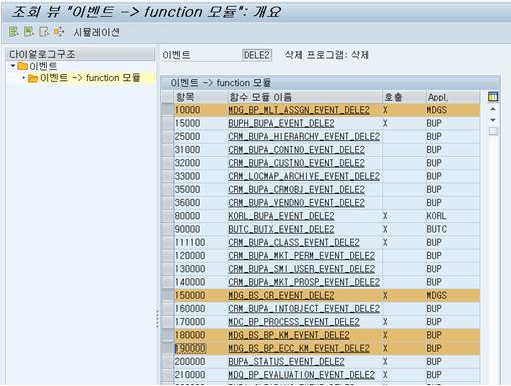
Task: Click the second green Select Block toolbar icon
Action: tap(29, 32)
